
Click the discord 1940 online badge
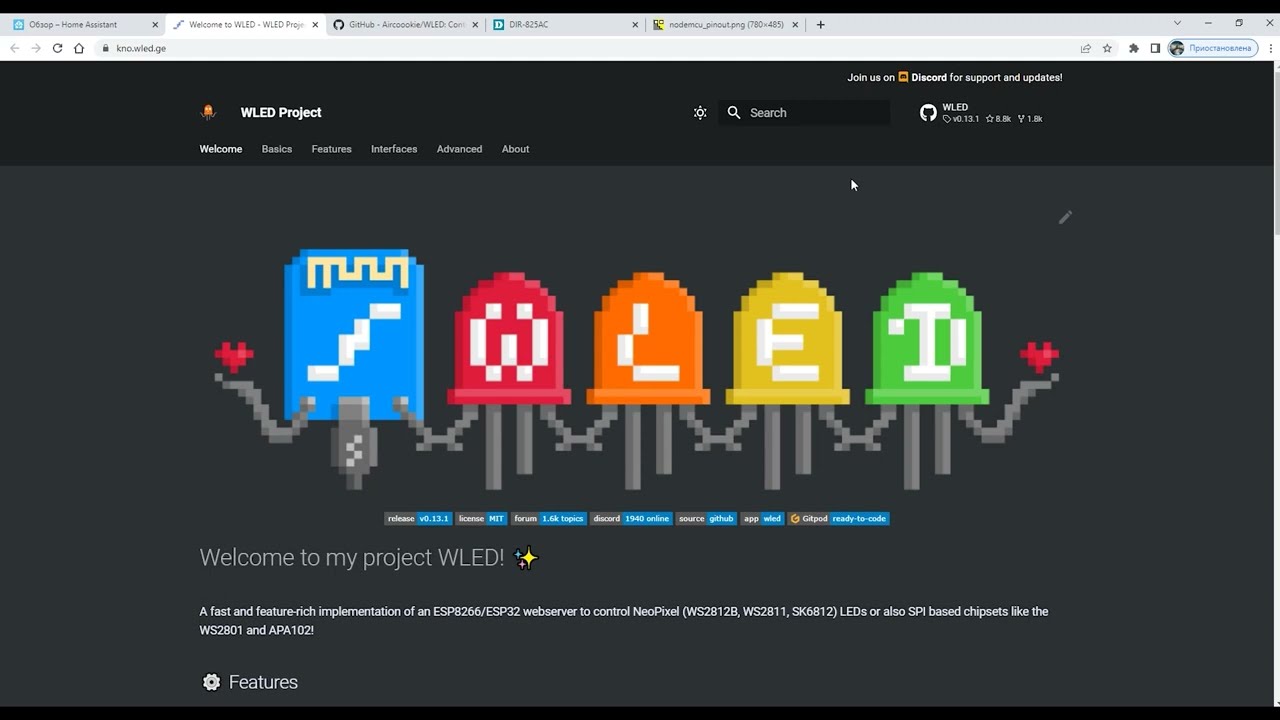[631, 518]
